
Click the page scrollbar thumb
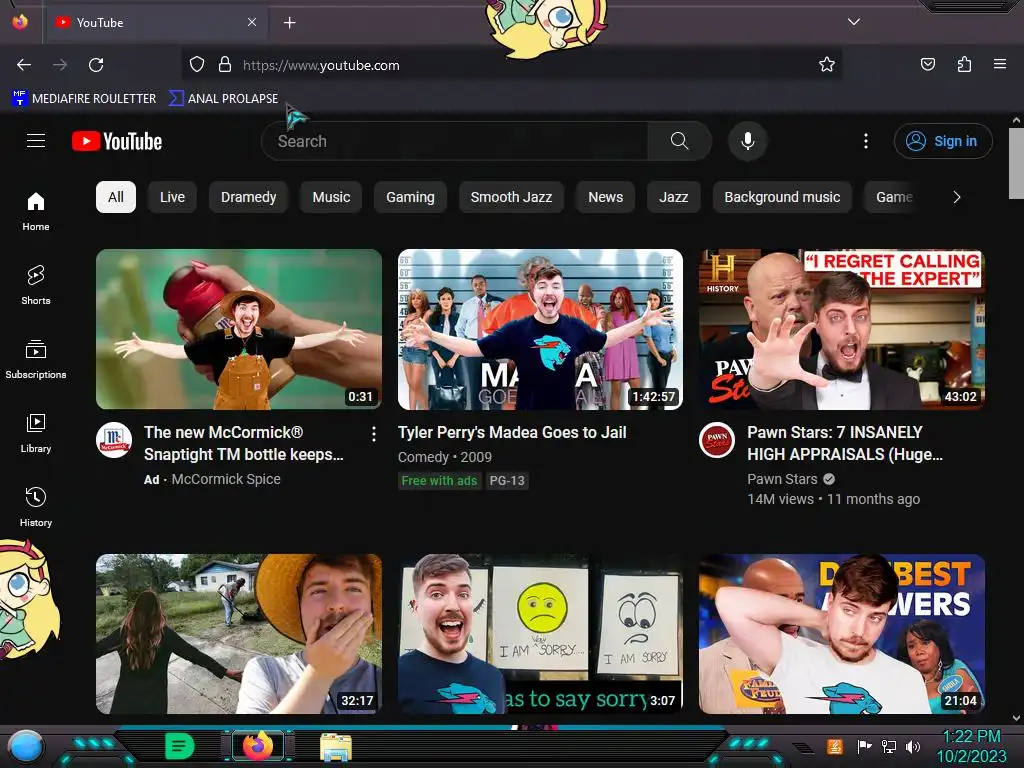click(x=1016, y=163)
